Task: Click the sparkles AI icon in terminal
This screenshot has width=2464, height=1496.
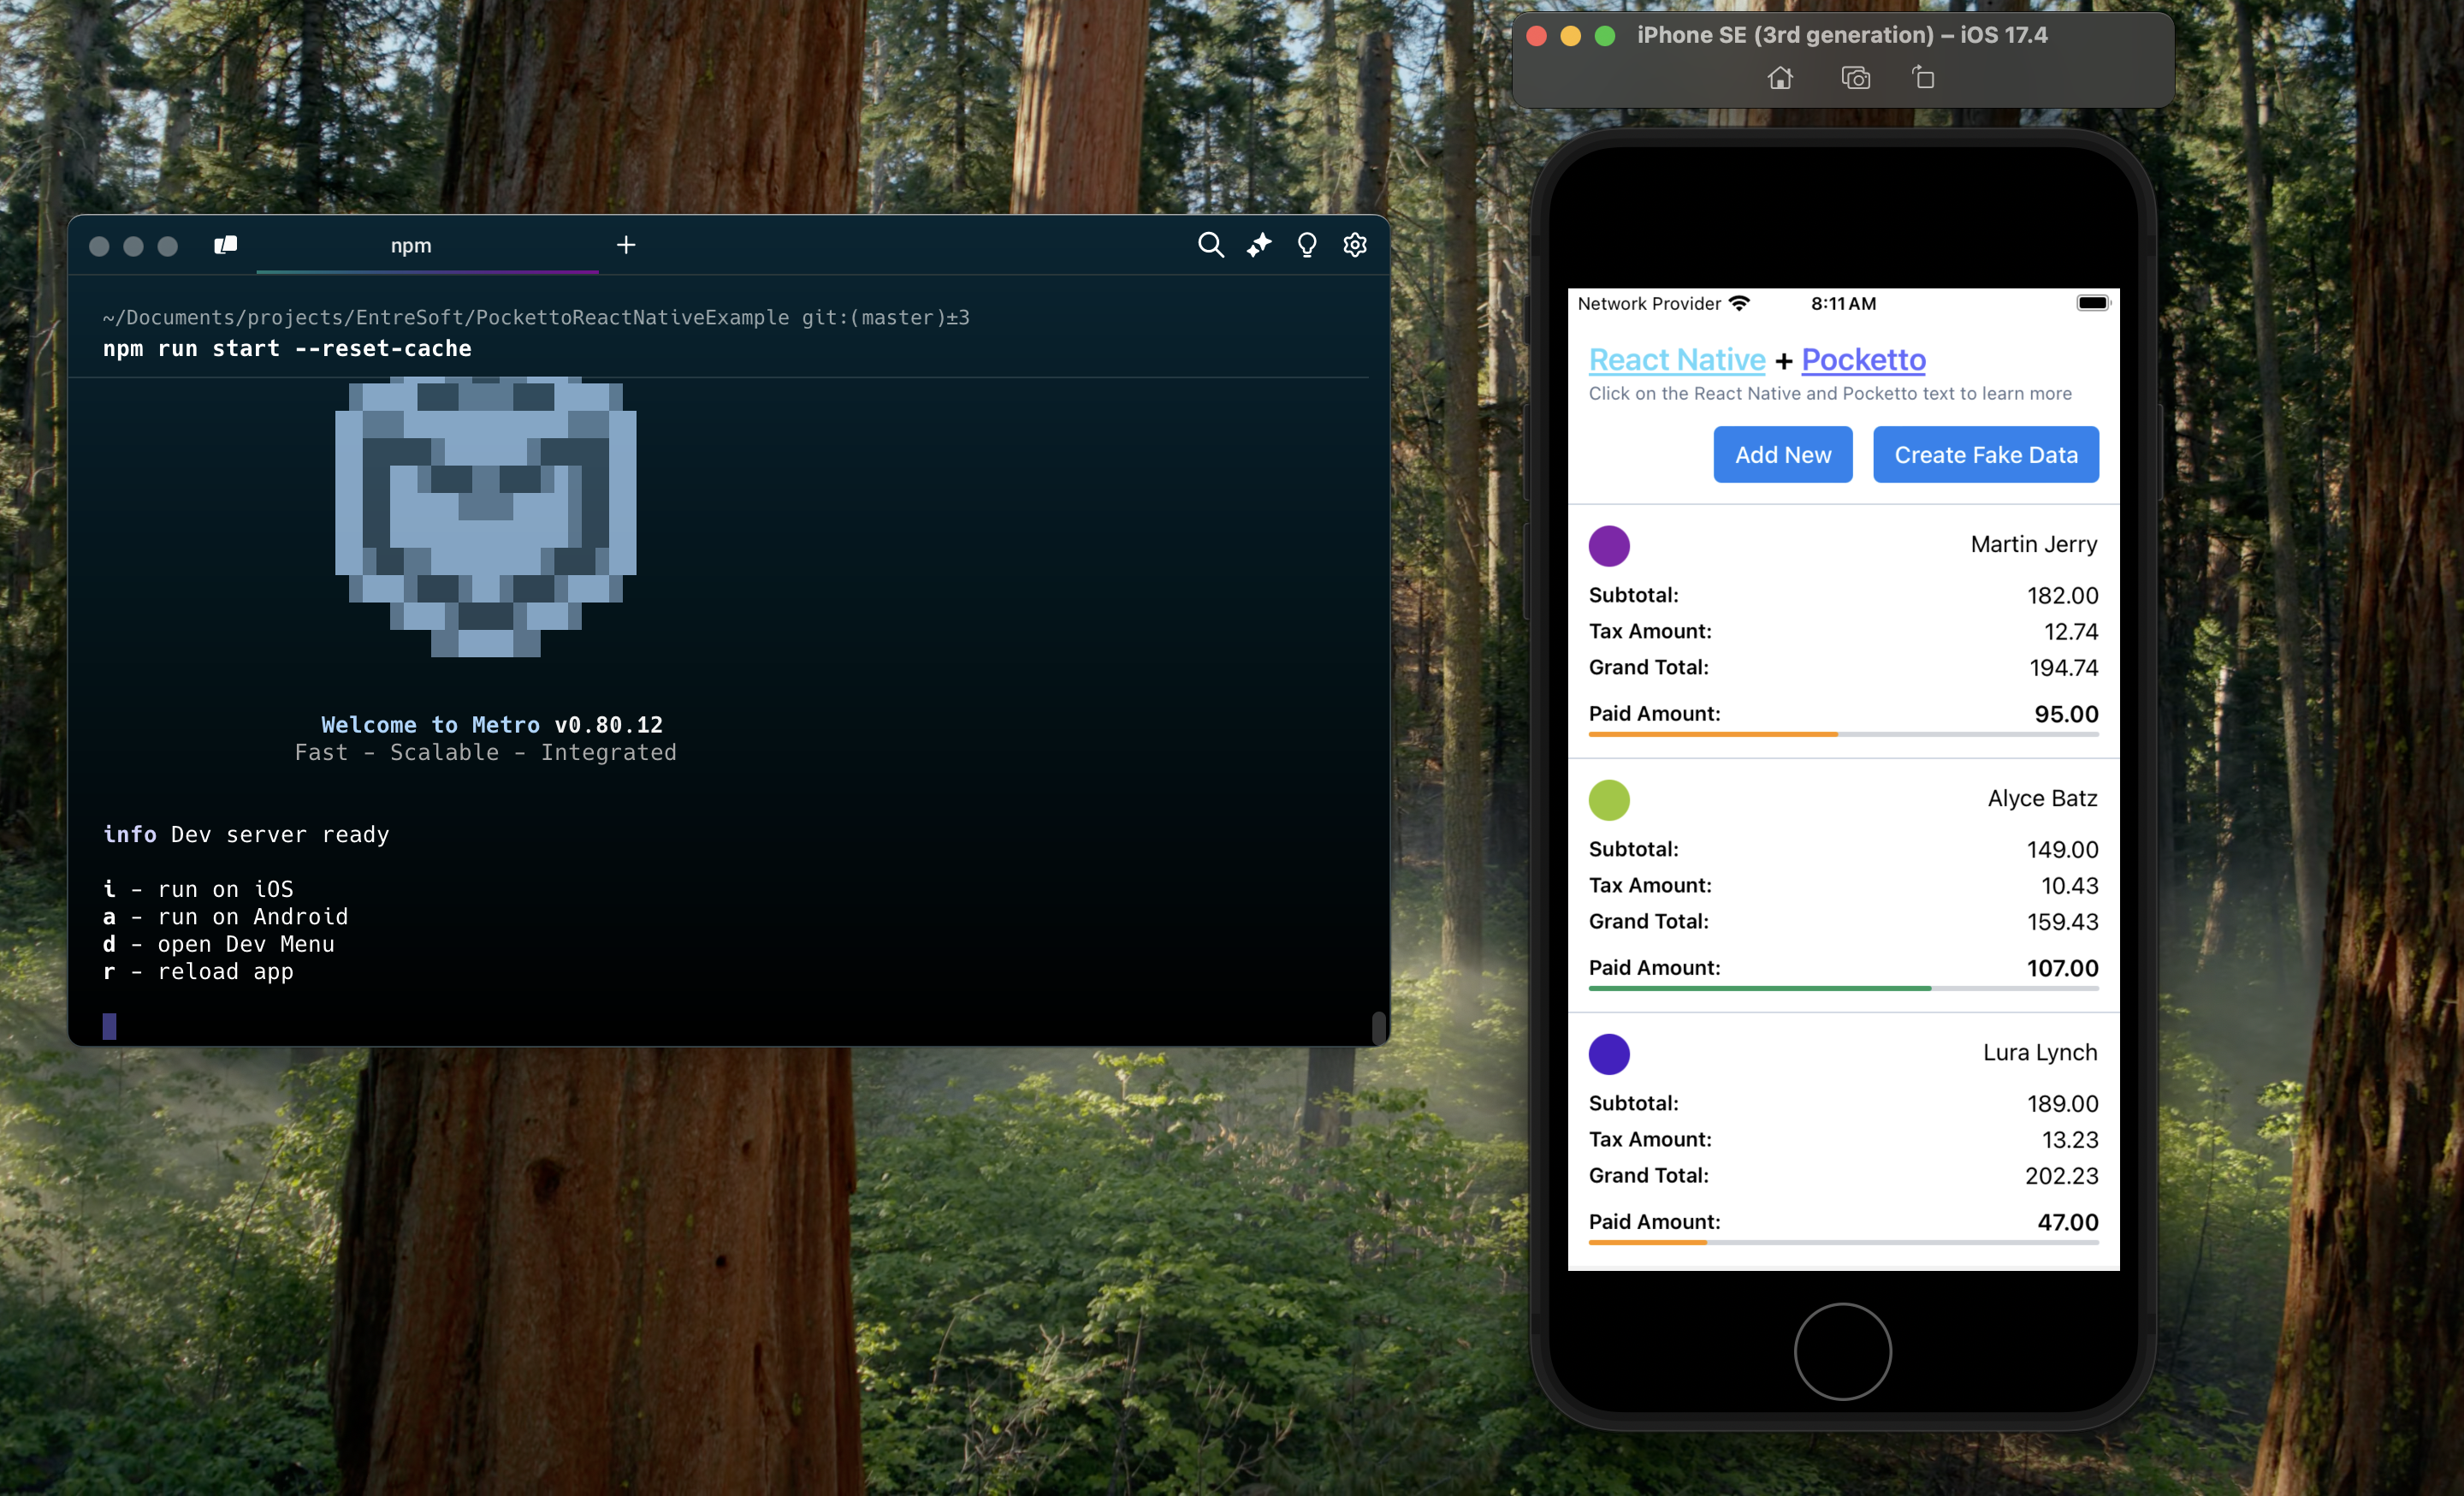Action: [1259, 245]
